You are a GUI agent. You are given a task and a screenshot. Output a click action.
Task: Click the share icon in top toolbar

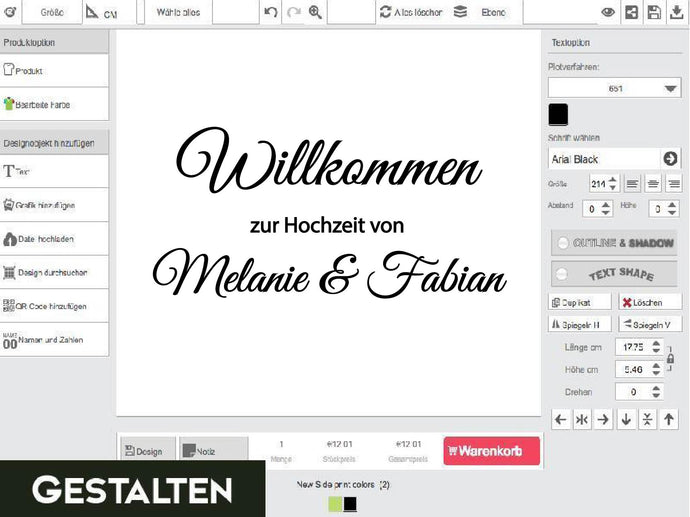point(631,12)
